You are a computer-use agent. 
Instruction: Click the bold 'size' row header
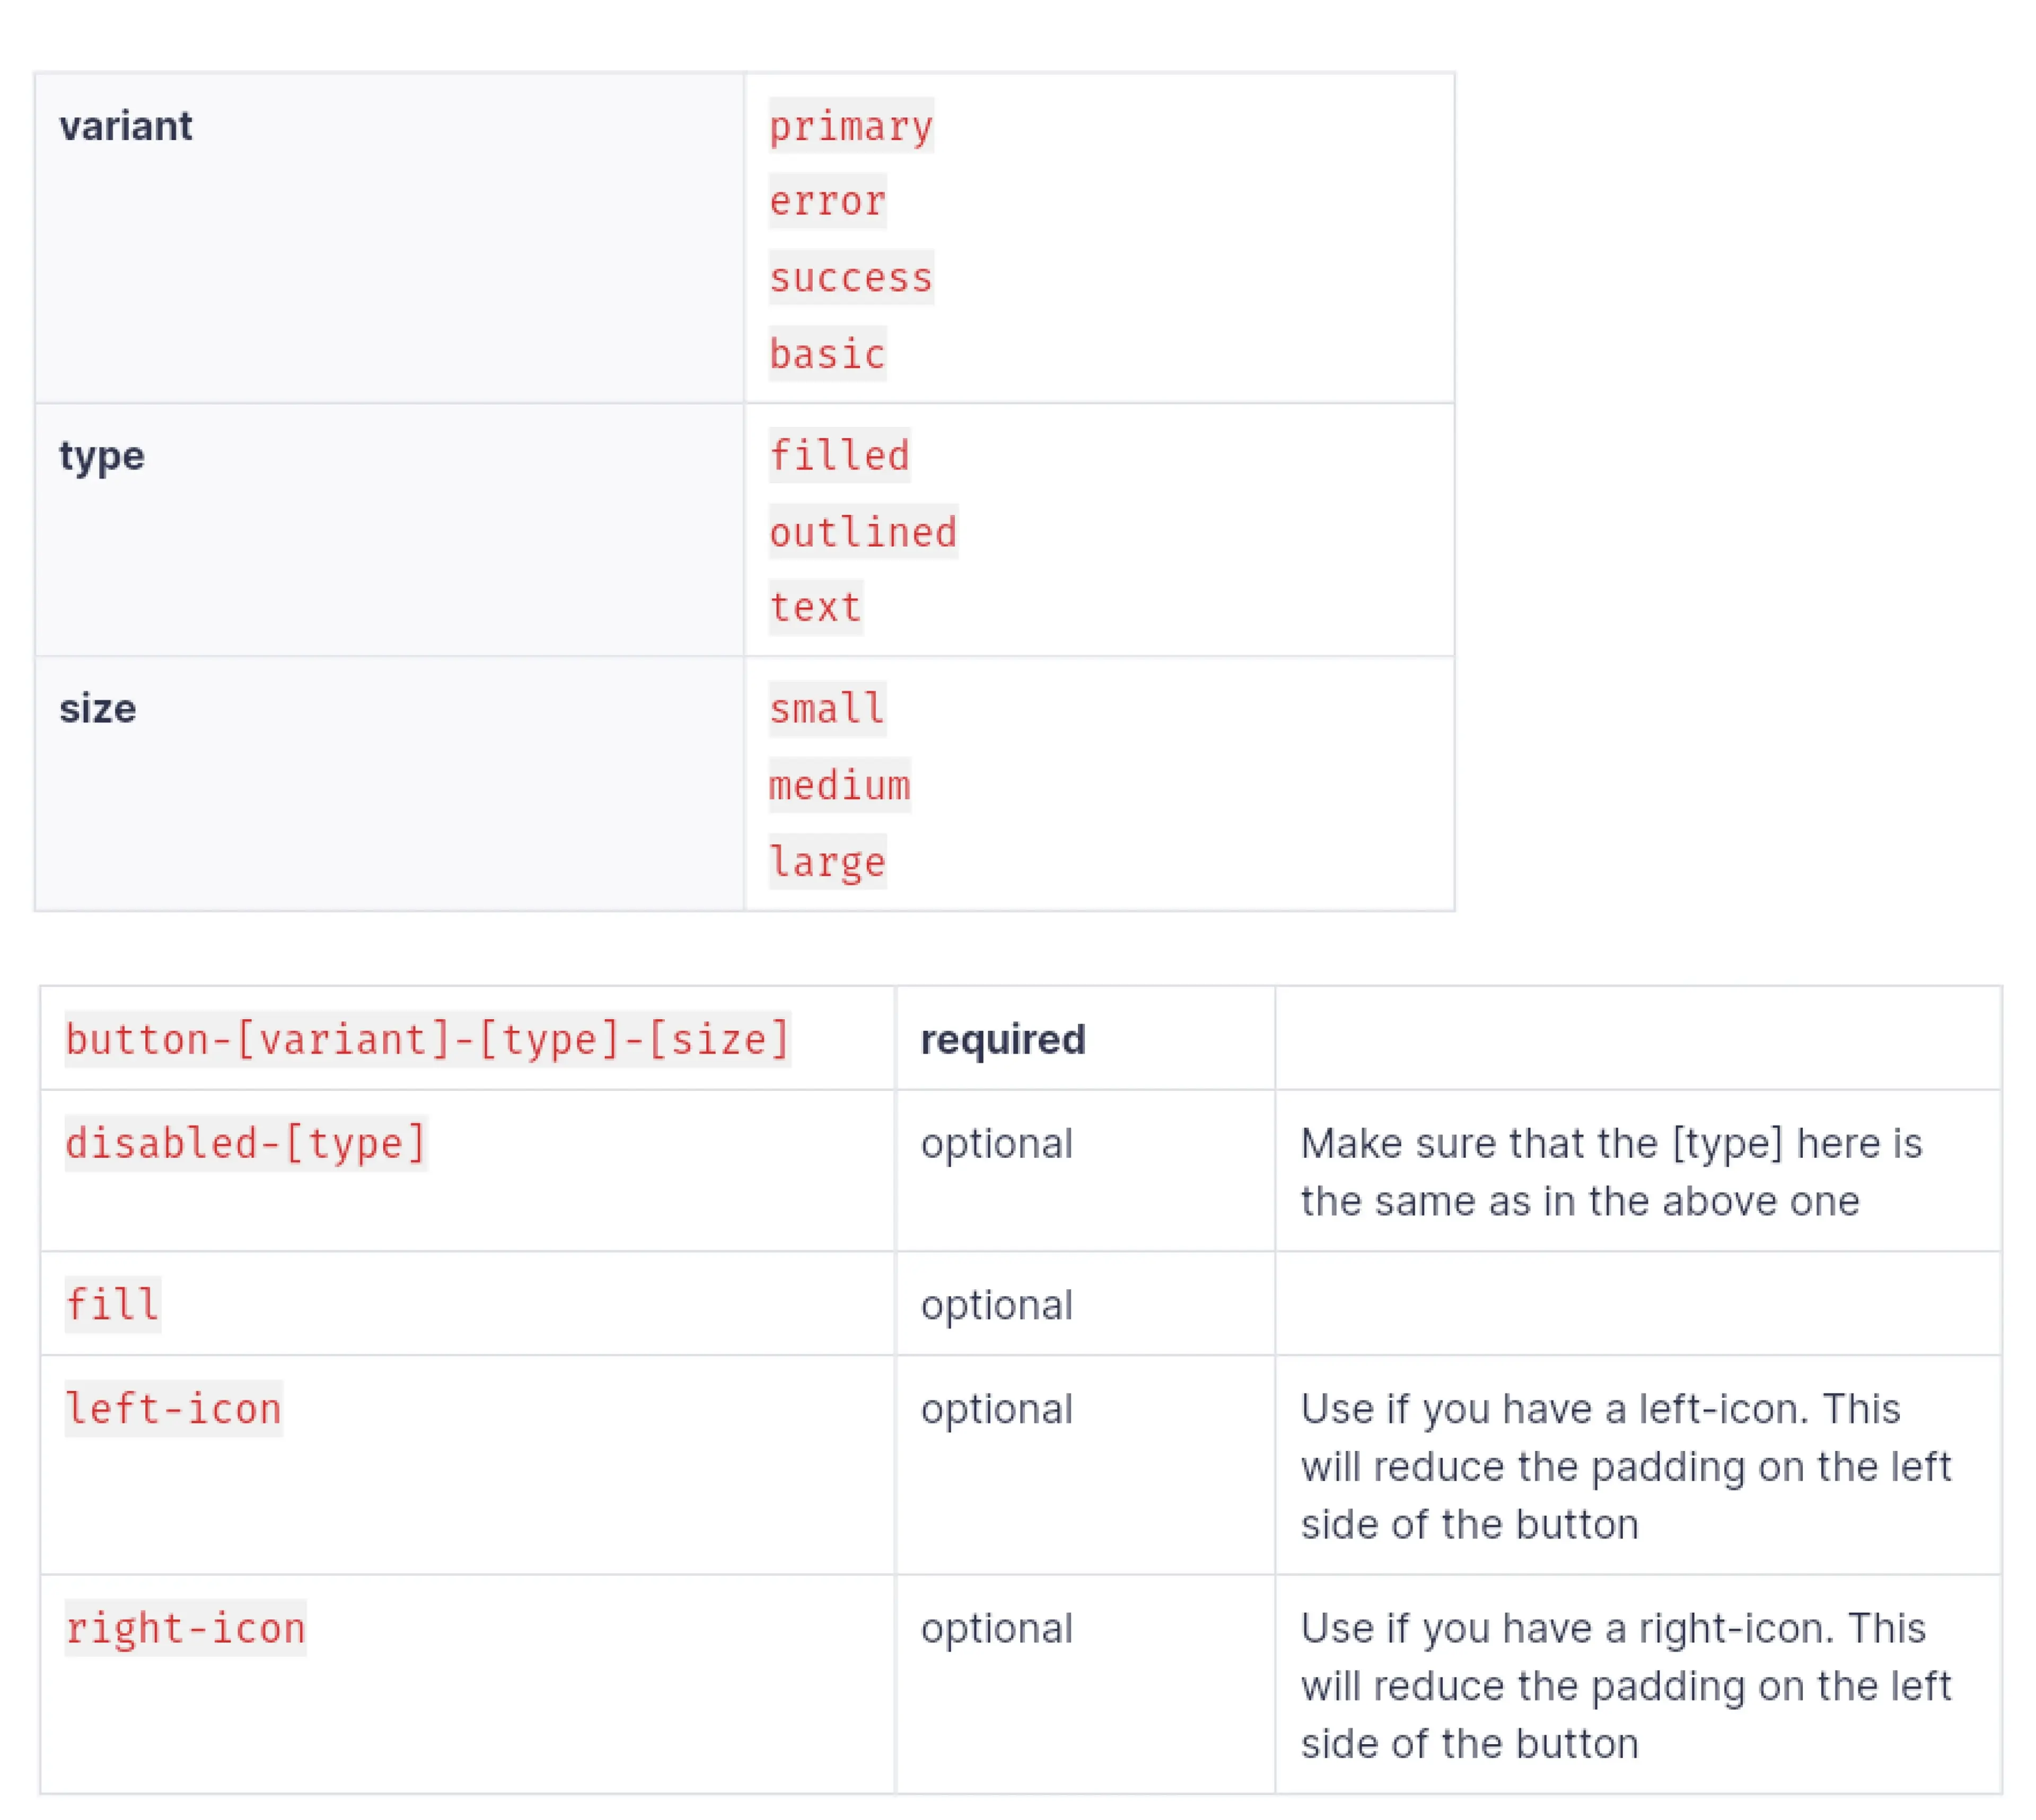[98, 709]
